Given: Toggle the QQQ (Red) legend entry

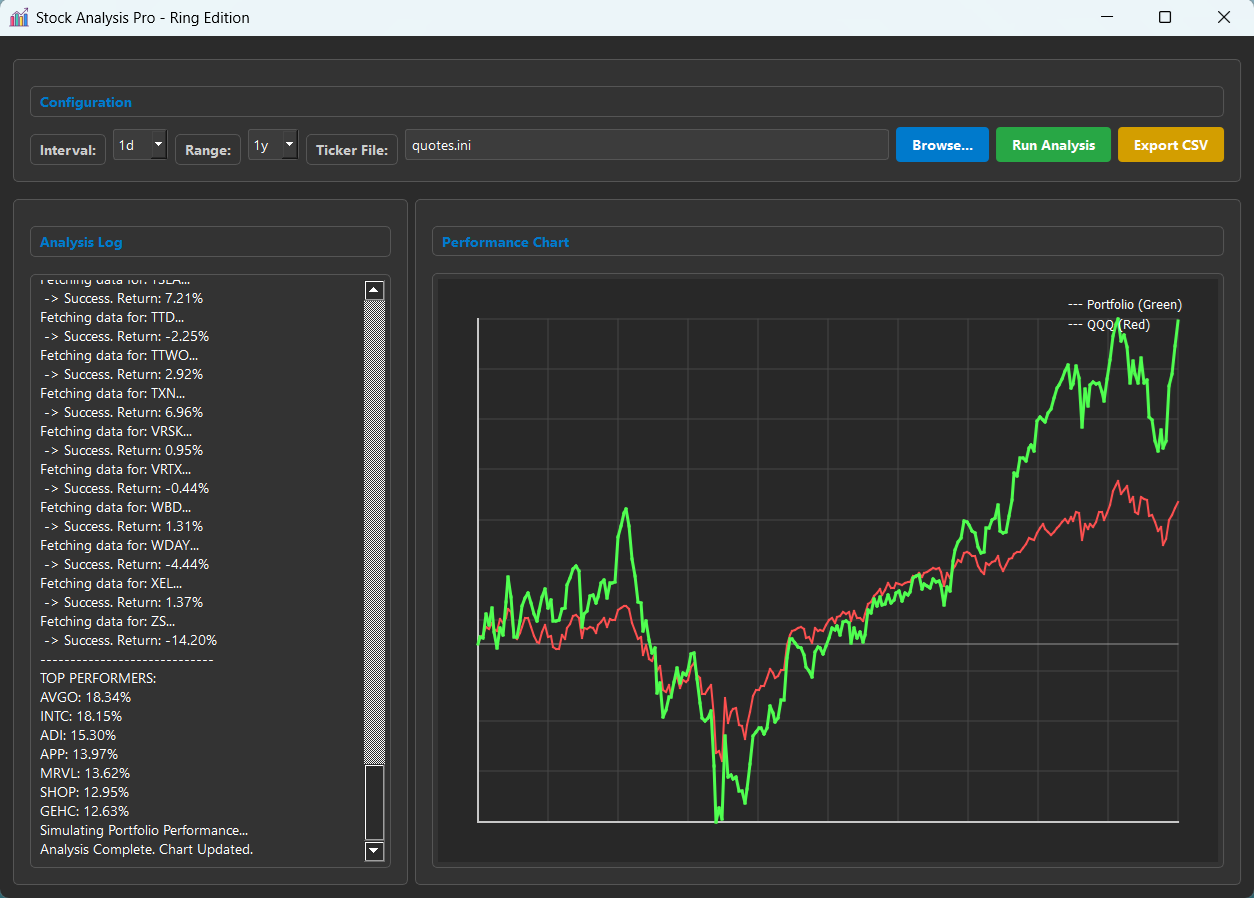Looking at the screenshot, I should 1110,324.
